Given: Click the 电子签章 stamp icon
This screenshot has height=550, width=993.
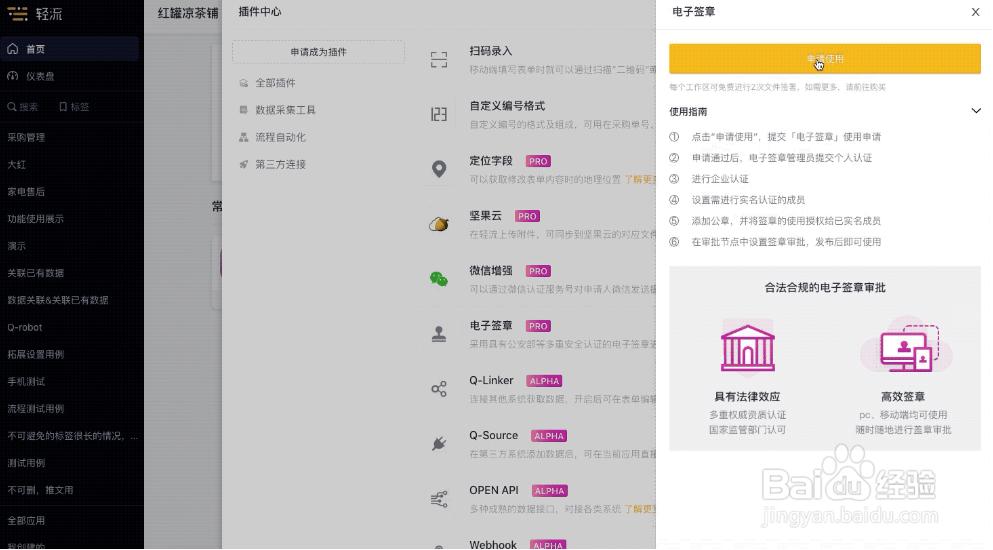Looking at the screenshot, I should (439, 334).
